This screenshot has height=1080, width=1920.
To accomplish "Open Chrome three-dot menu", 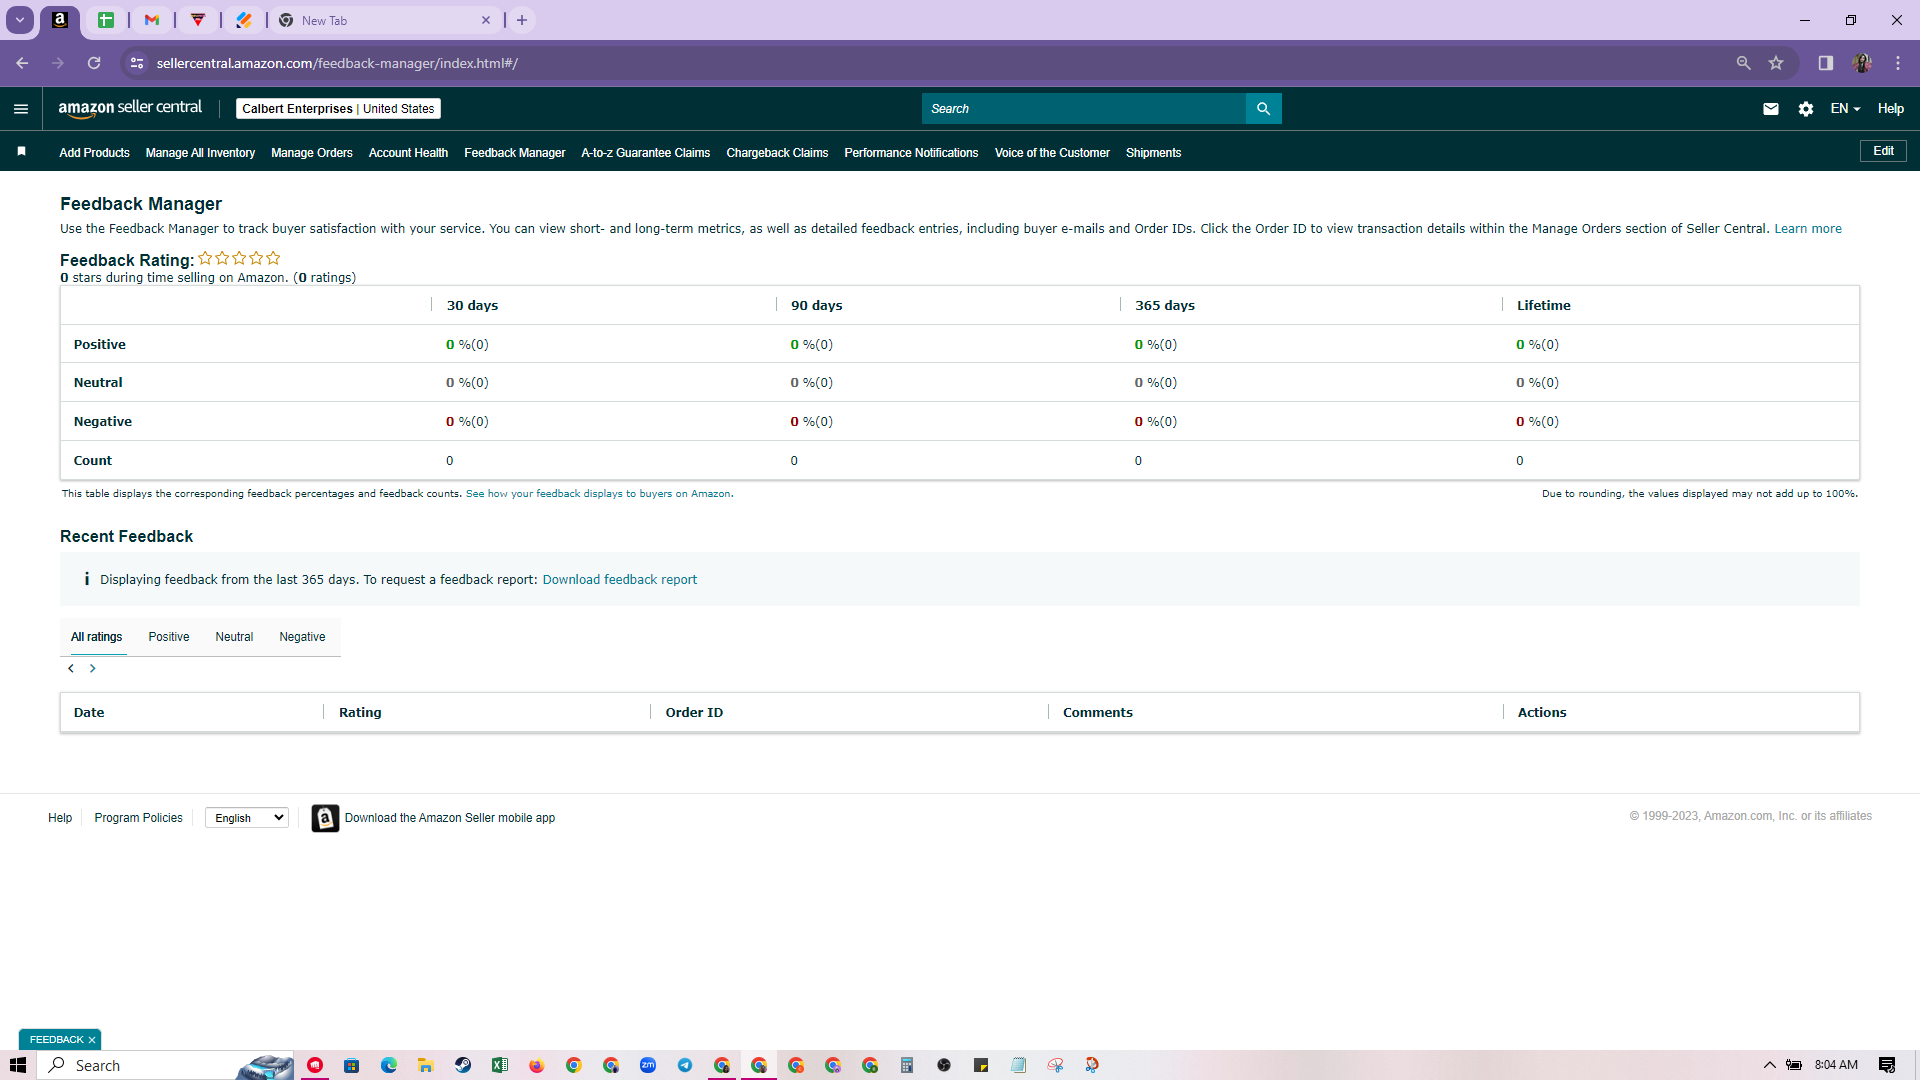I will [x=1897, y=63].
